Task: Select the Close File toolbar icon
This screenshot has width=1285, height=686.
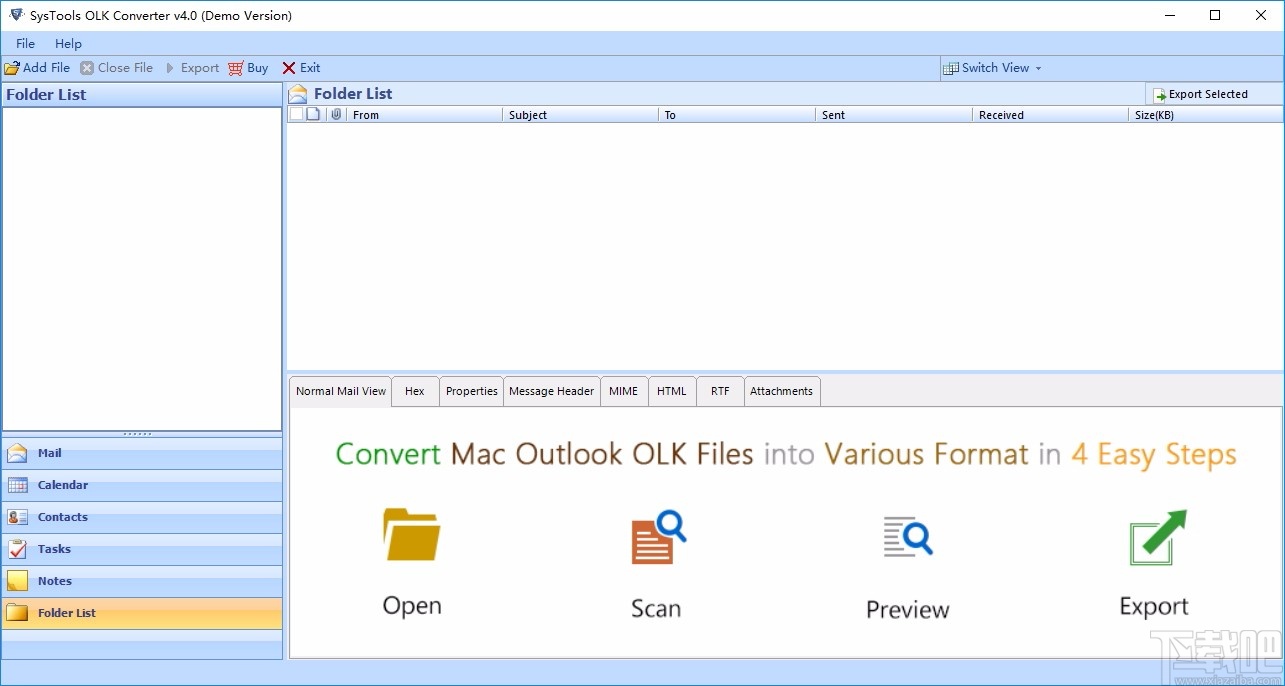Action: (88, 67)
